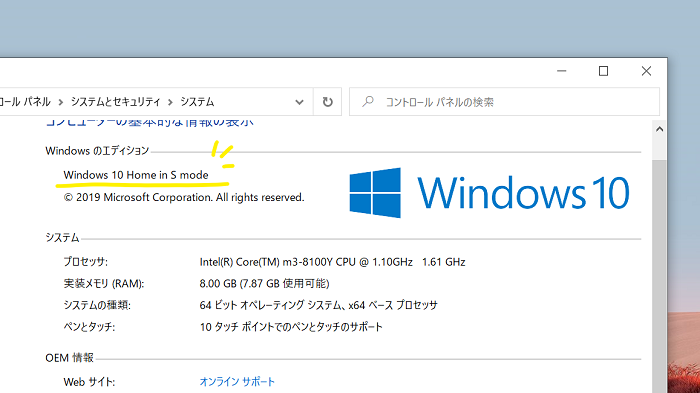Maximize the System window
The image size is (700, 393).
pyautogui.click(x=604, y=71)
